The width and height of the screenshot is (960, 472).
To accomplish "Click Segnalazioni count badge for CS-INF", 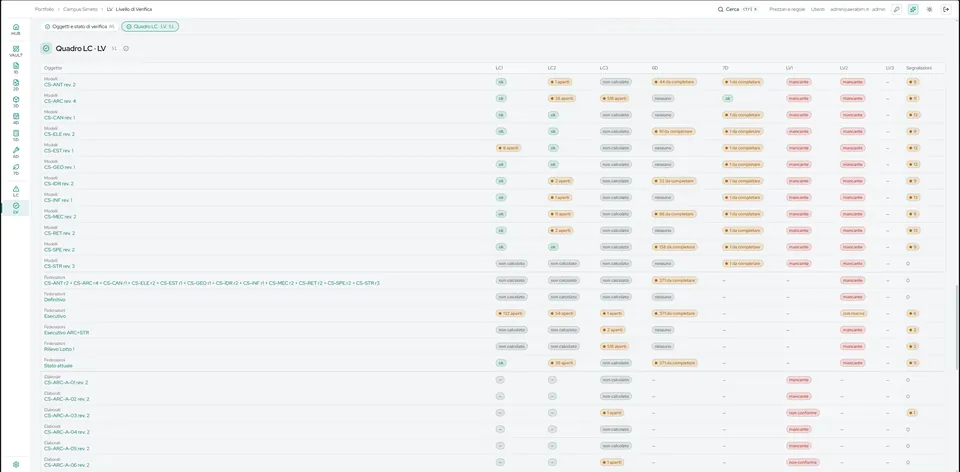I will pyautogui.click(x=913, y=197).
